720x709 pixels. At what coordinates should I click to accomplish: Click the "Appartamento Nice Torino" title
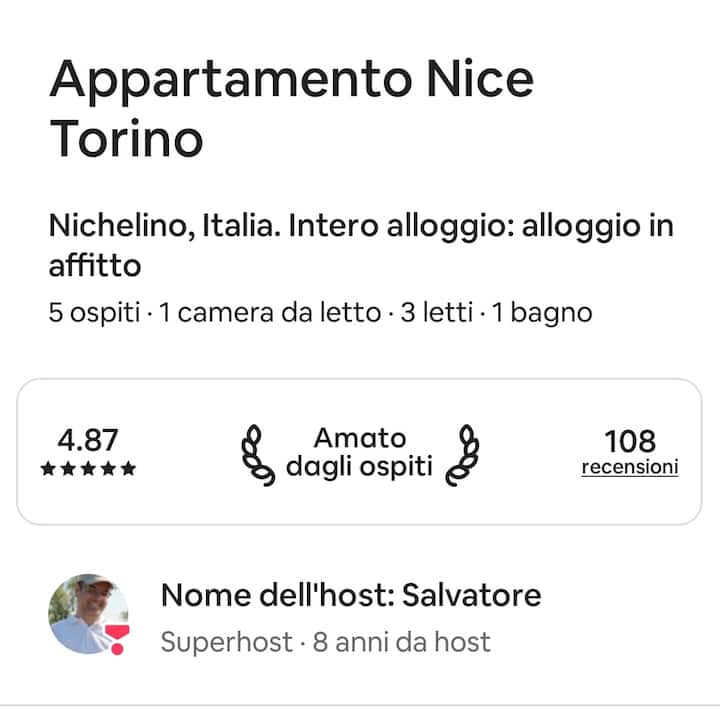point(290,108)
